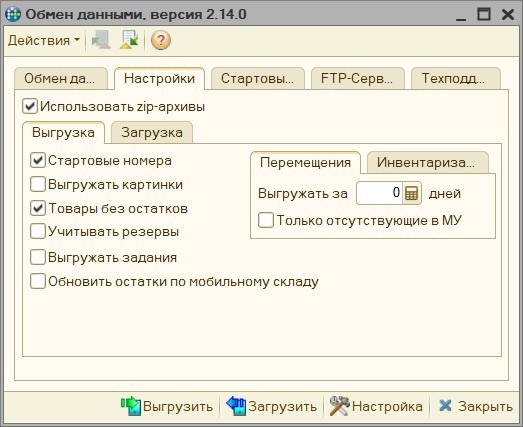Open Настройка with hammer icon
Screen dimensions: 523x427
click(376, 406)
